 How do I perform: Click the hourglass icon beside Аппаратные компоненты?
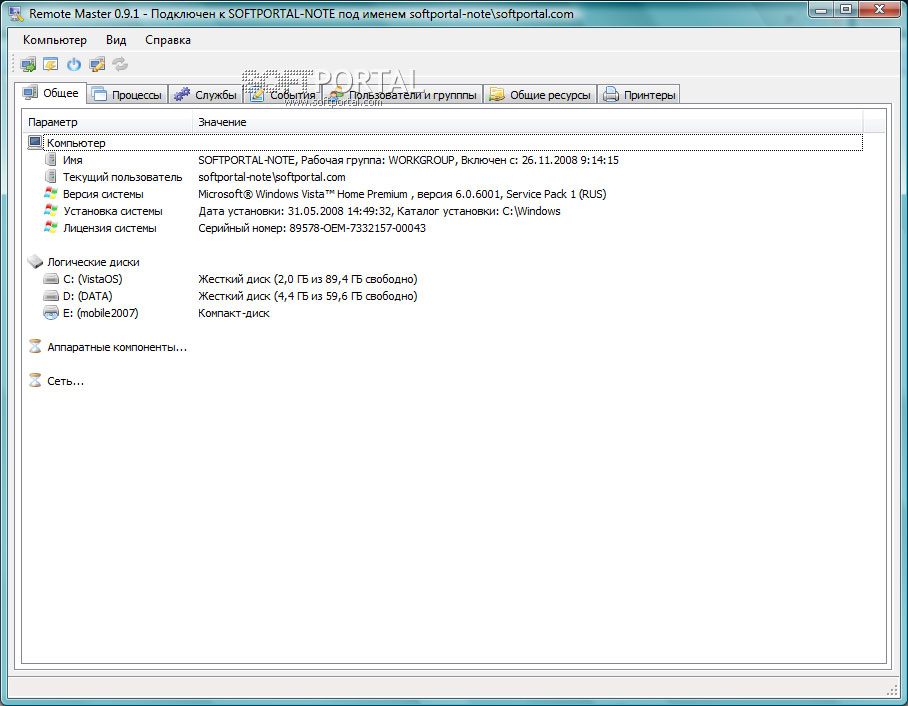tap(35, 347)
